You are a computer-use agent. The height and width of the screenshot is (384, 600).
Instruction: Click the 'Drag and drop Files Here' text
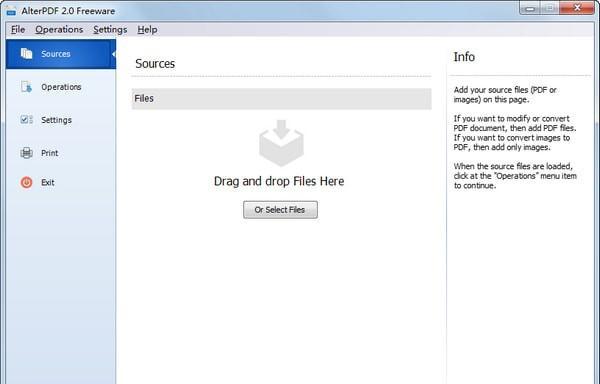pyautogui.click(x=279, y=181)
